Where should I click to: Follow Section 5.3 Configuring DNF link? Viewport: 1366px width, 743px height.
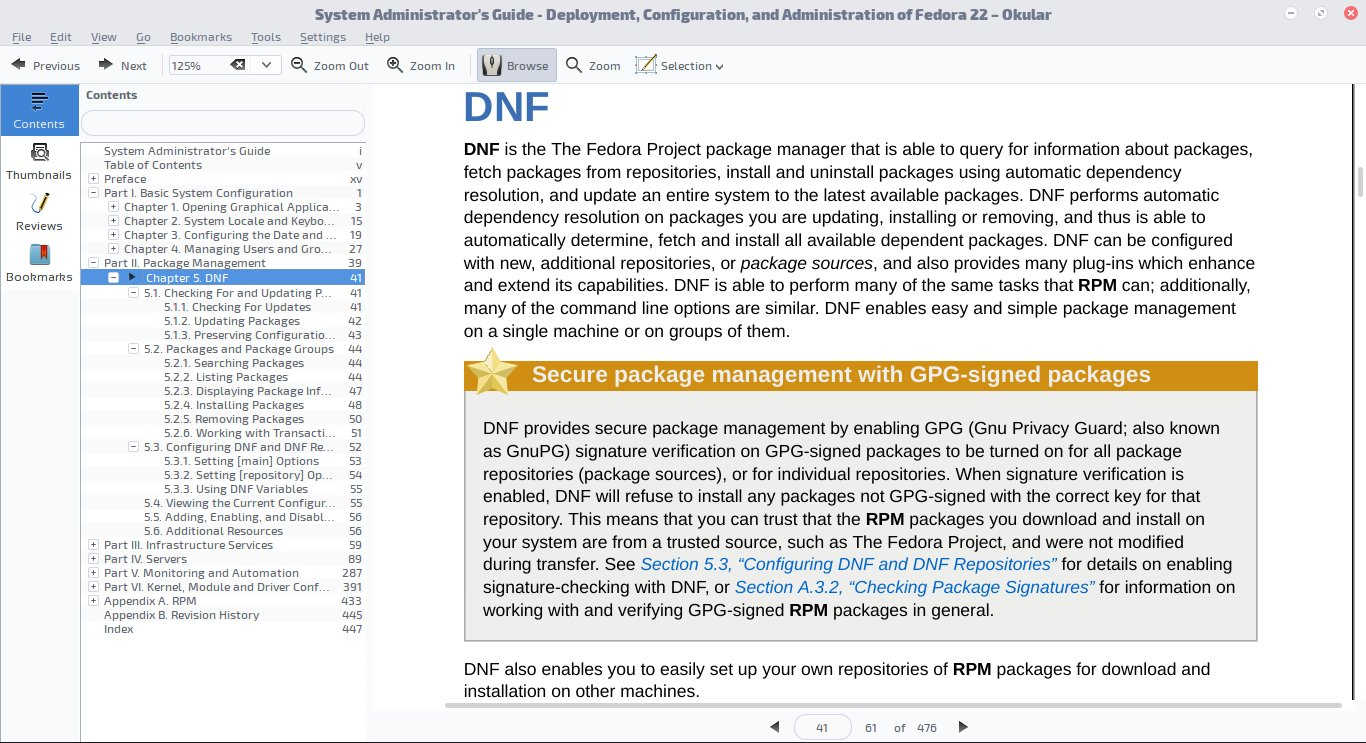(848, 564)
